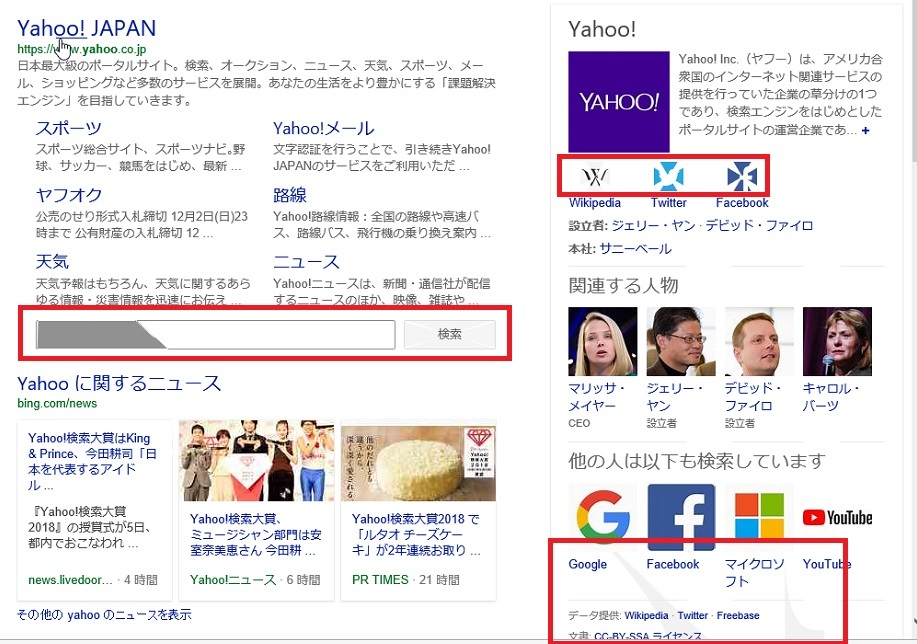
Task: Open the Google logo in related searches
Action: tap(603, 518)
